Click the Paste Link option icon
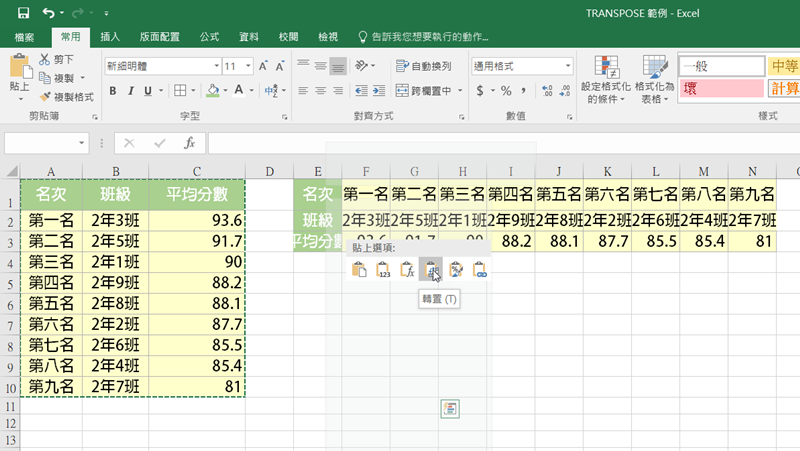The height and width of the screenshot is (451, 800). 479,269
